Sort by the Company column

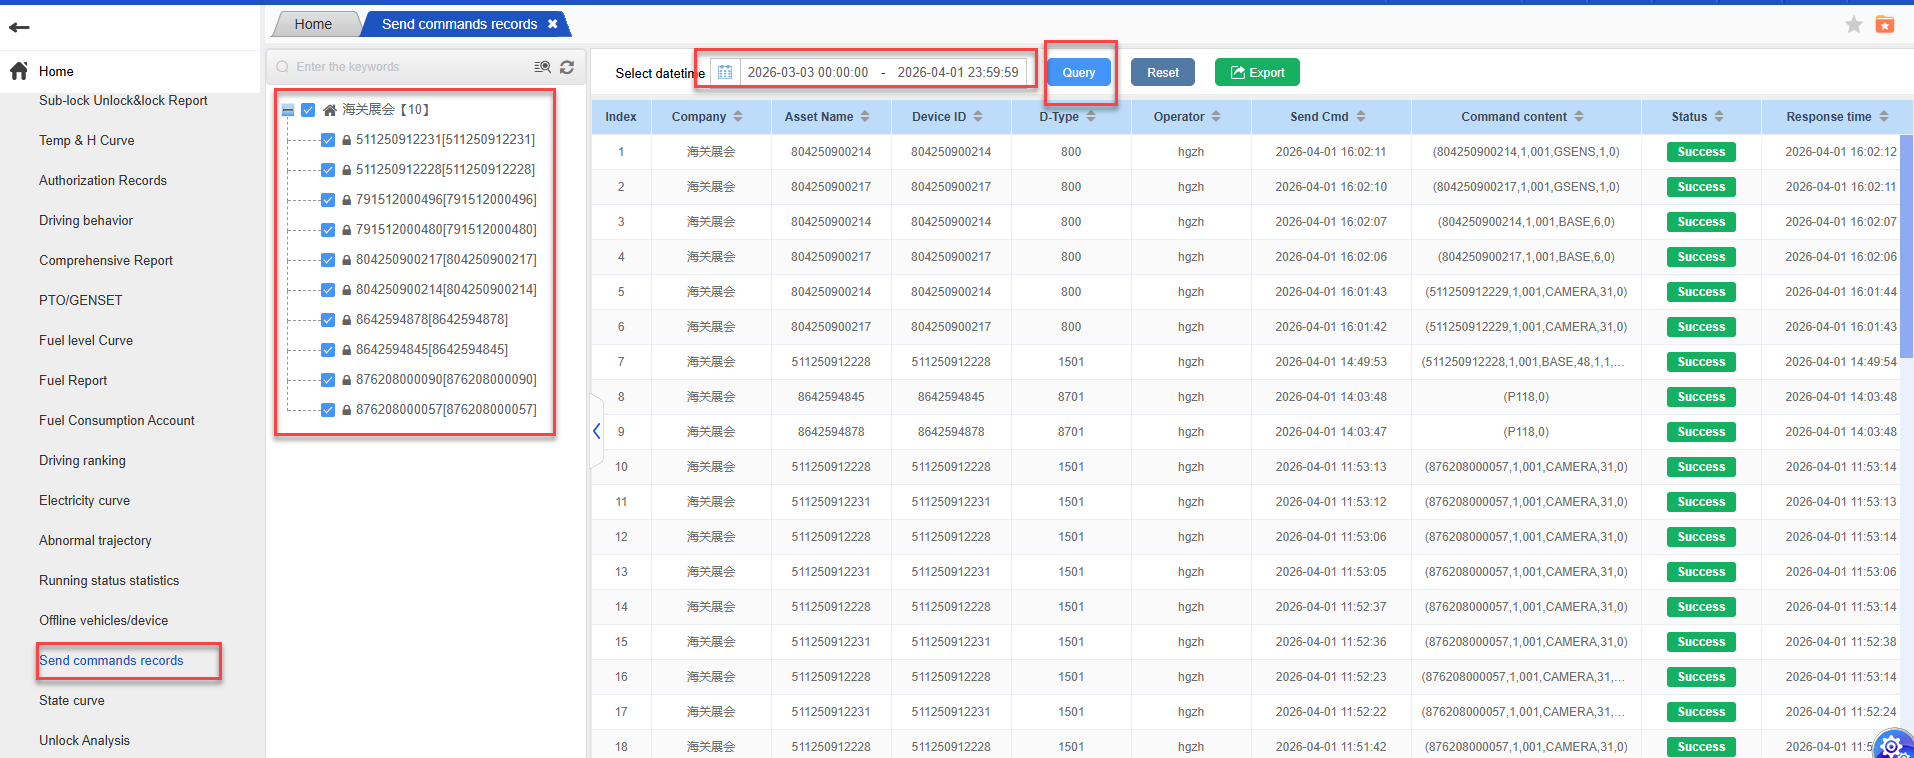point(738,117)
